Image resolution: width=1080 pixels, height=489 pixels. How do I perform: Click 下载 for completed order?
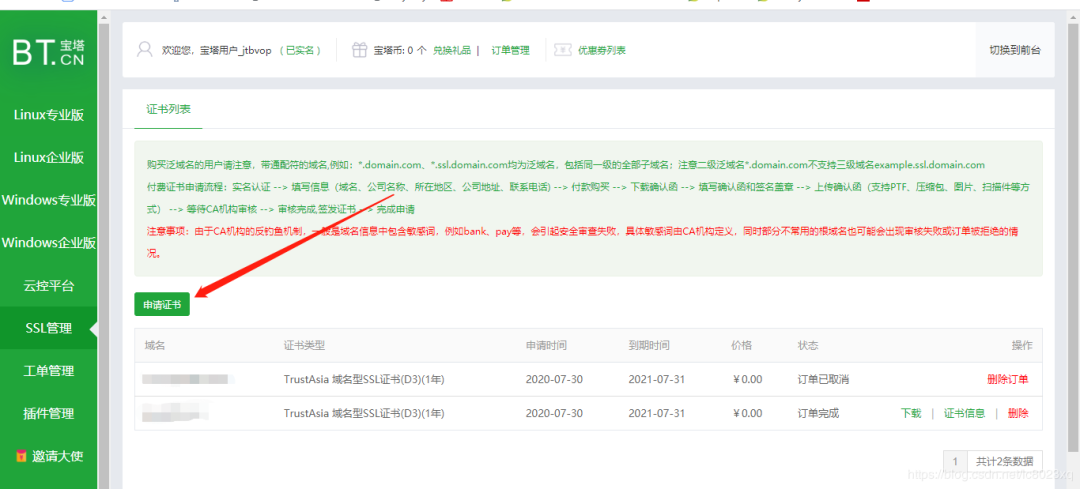click(911, 413)
